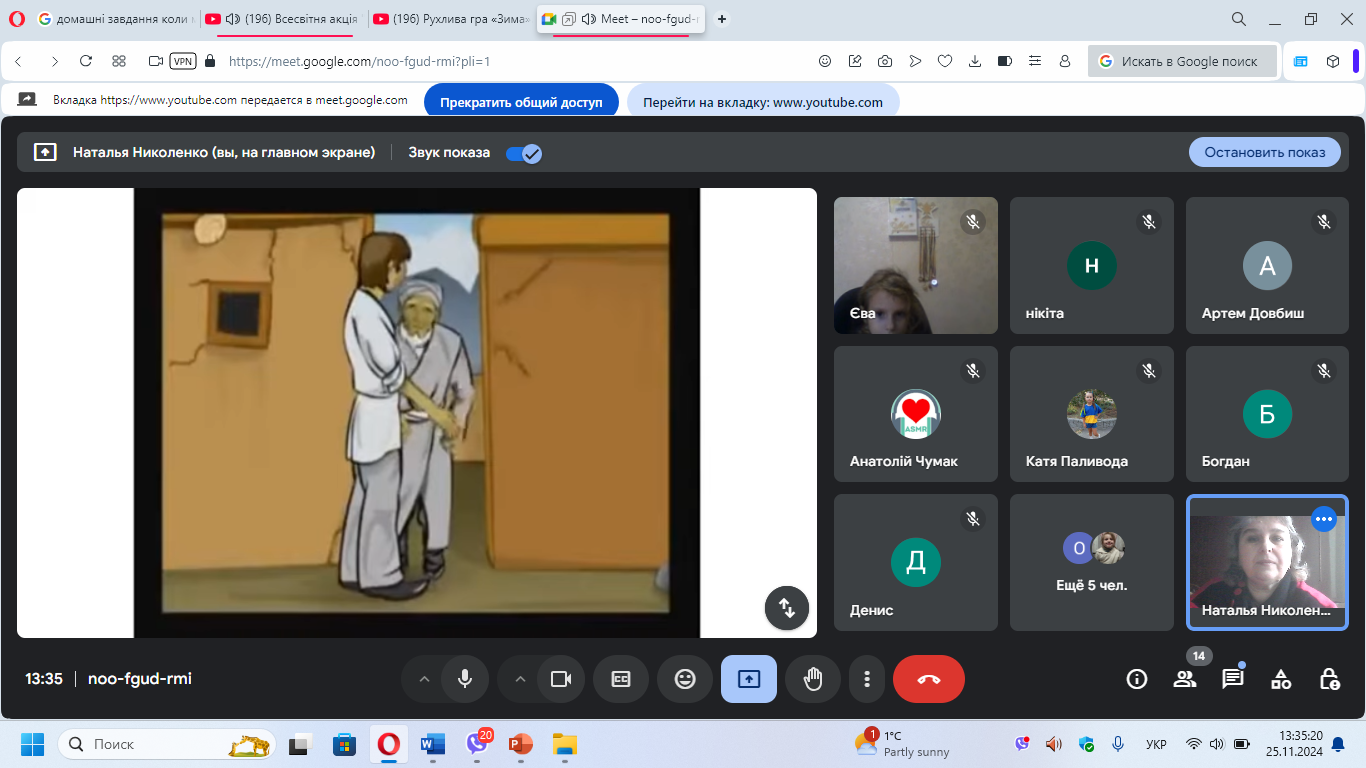1366x768 pixels.
Task: Switch to Рухлива гра «Зима» tab
Action: coord(450,19)
